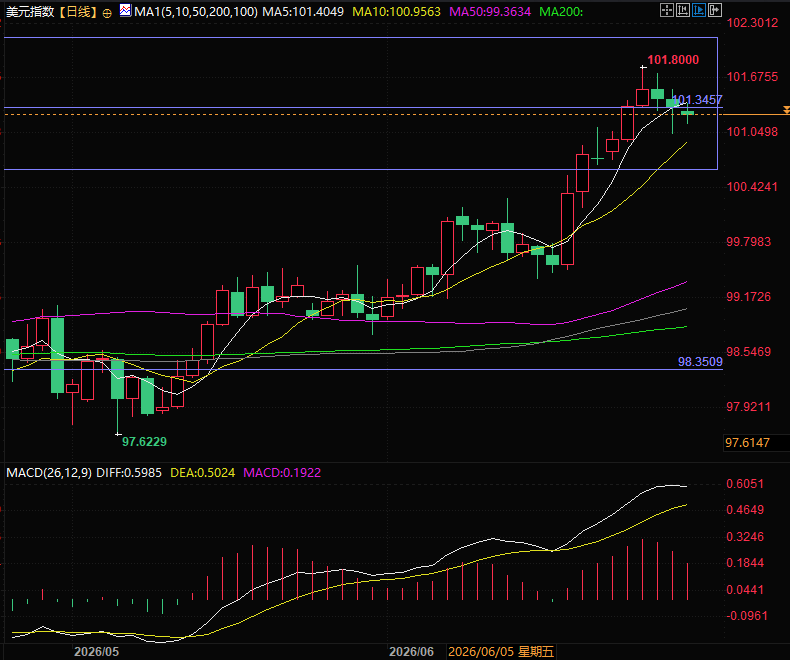Click the DEA:0.5024 yellow value
Screen dimensions: 790x660
point(203,473)
